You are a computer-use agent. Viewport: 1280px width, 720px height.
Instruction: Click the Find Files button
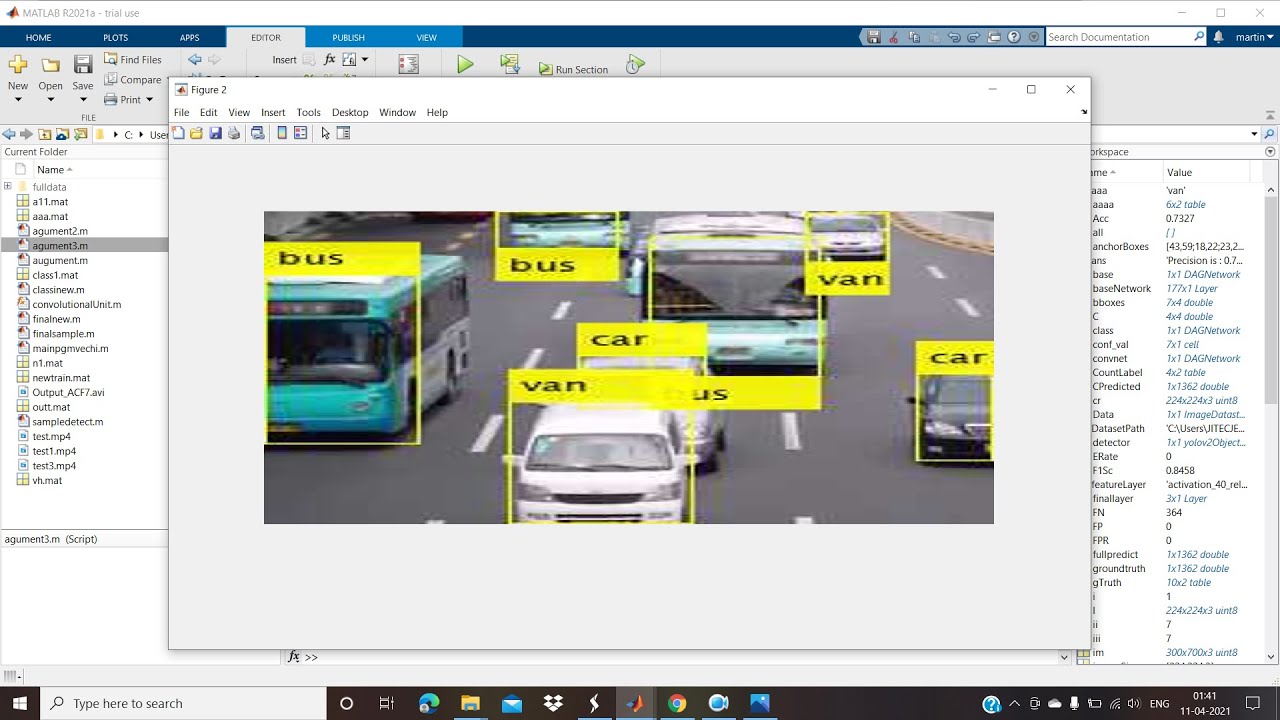pyautogui.click(x=132, y=60)
